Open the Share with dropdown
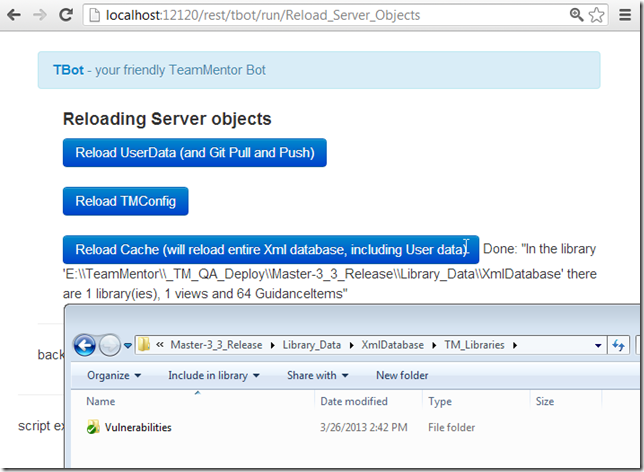 (x=317, y=375)
